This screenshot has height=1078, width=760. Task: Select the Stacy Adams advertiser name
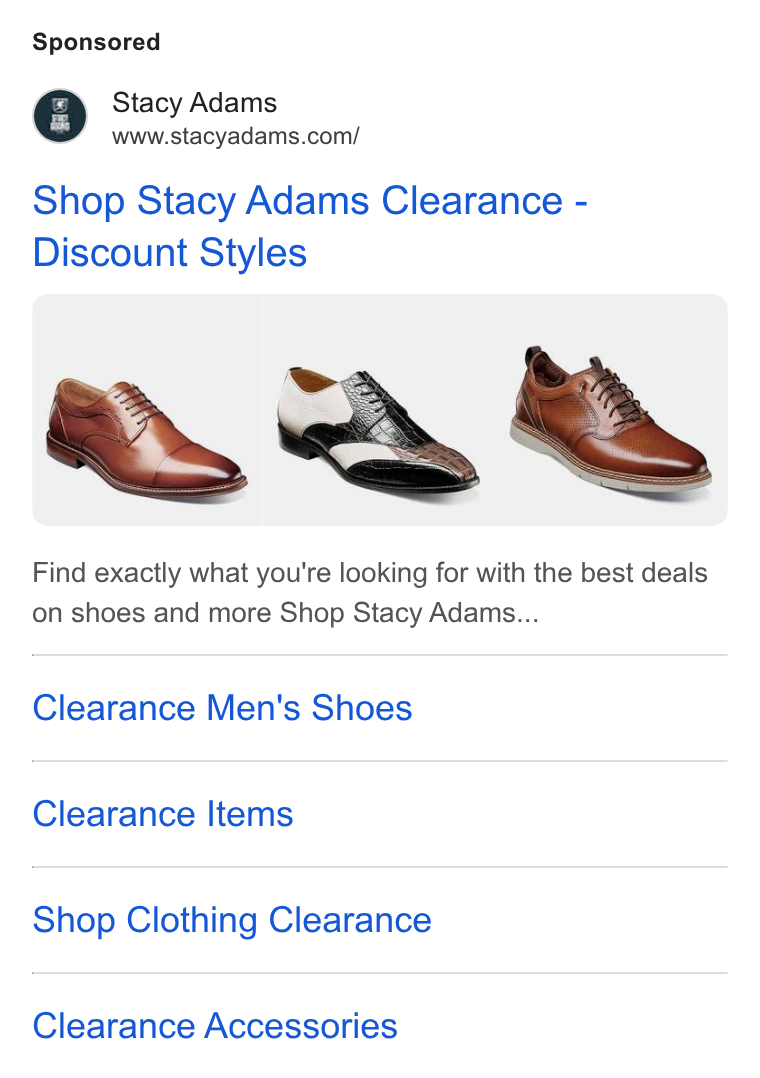click(195, 102)
